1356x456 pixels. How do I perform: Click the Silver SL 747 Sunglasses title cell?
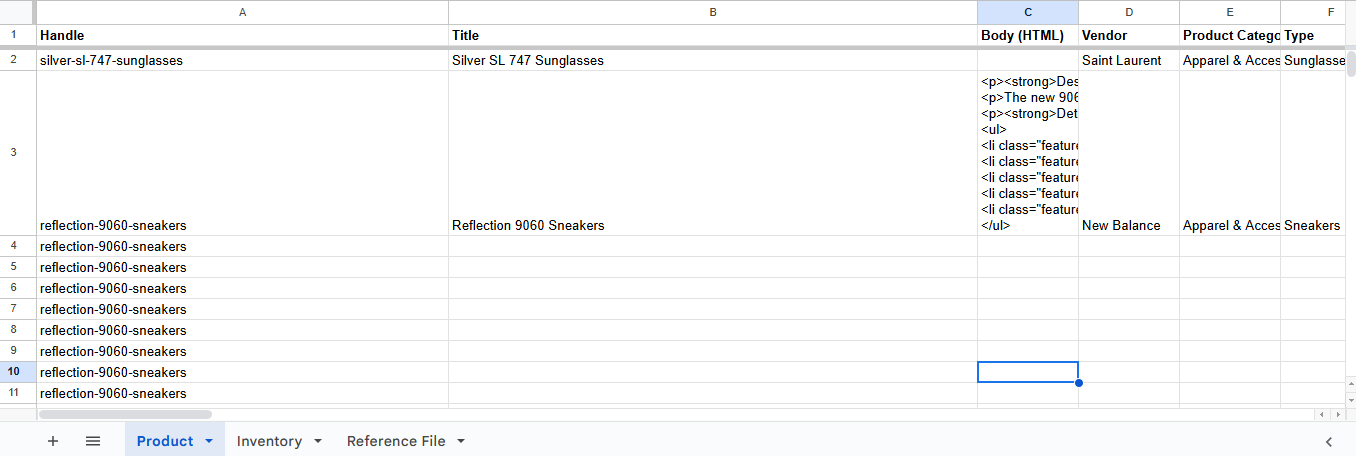pos(712,60)
